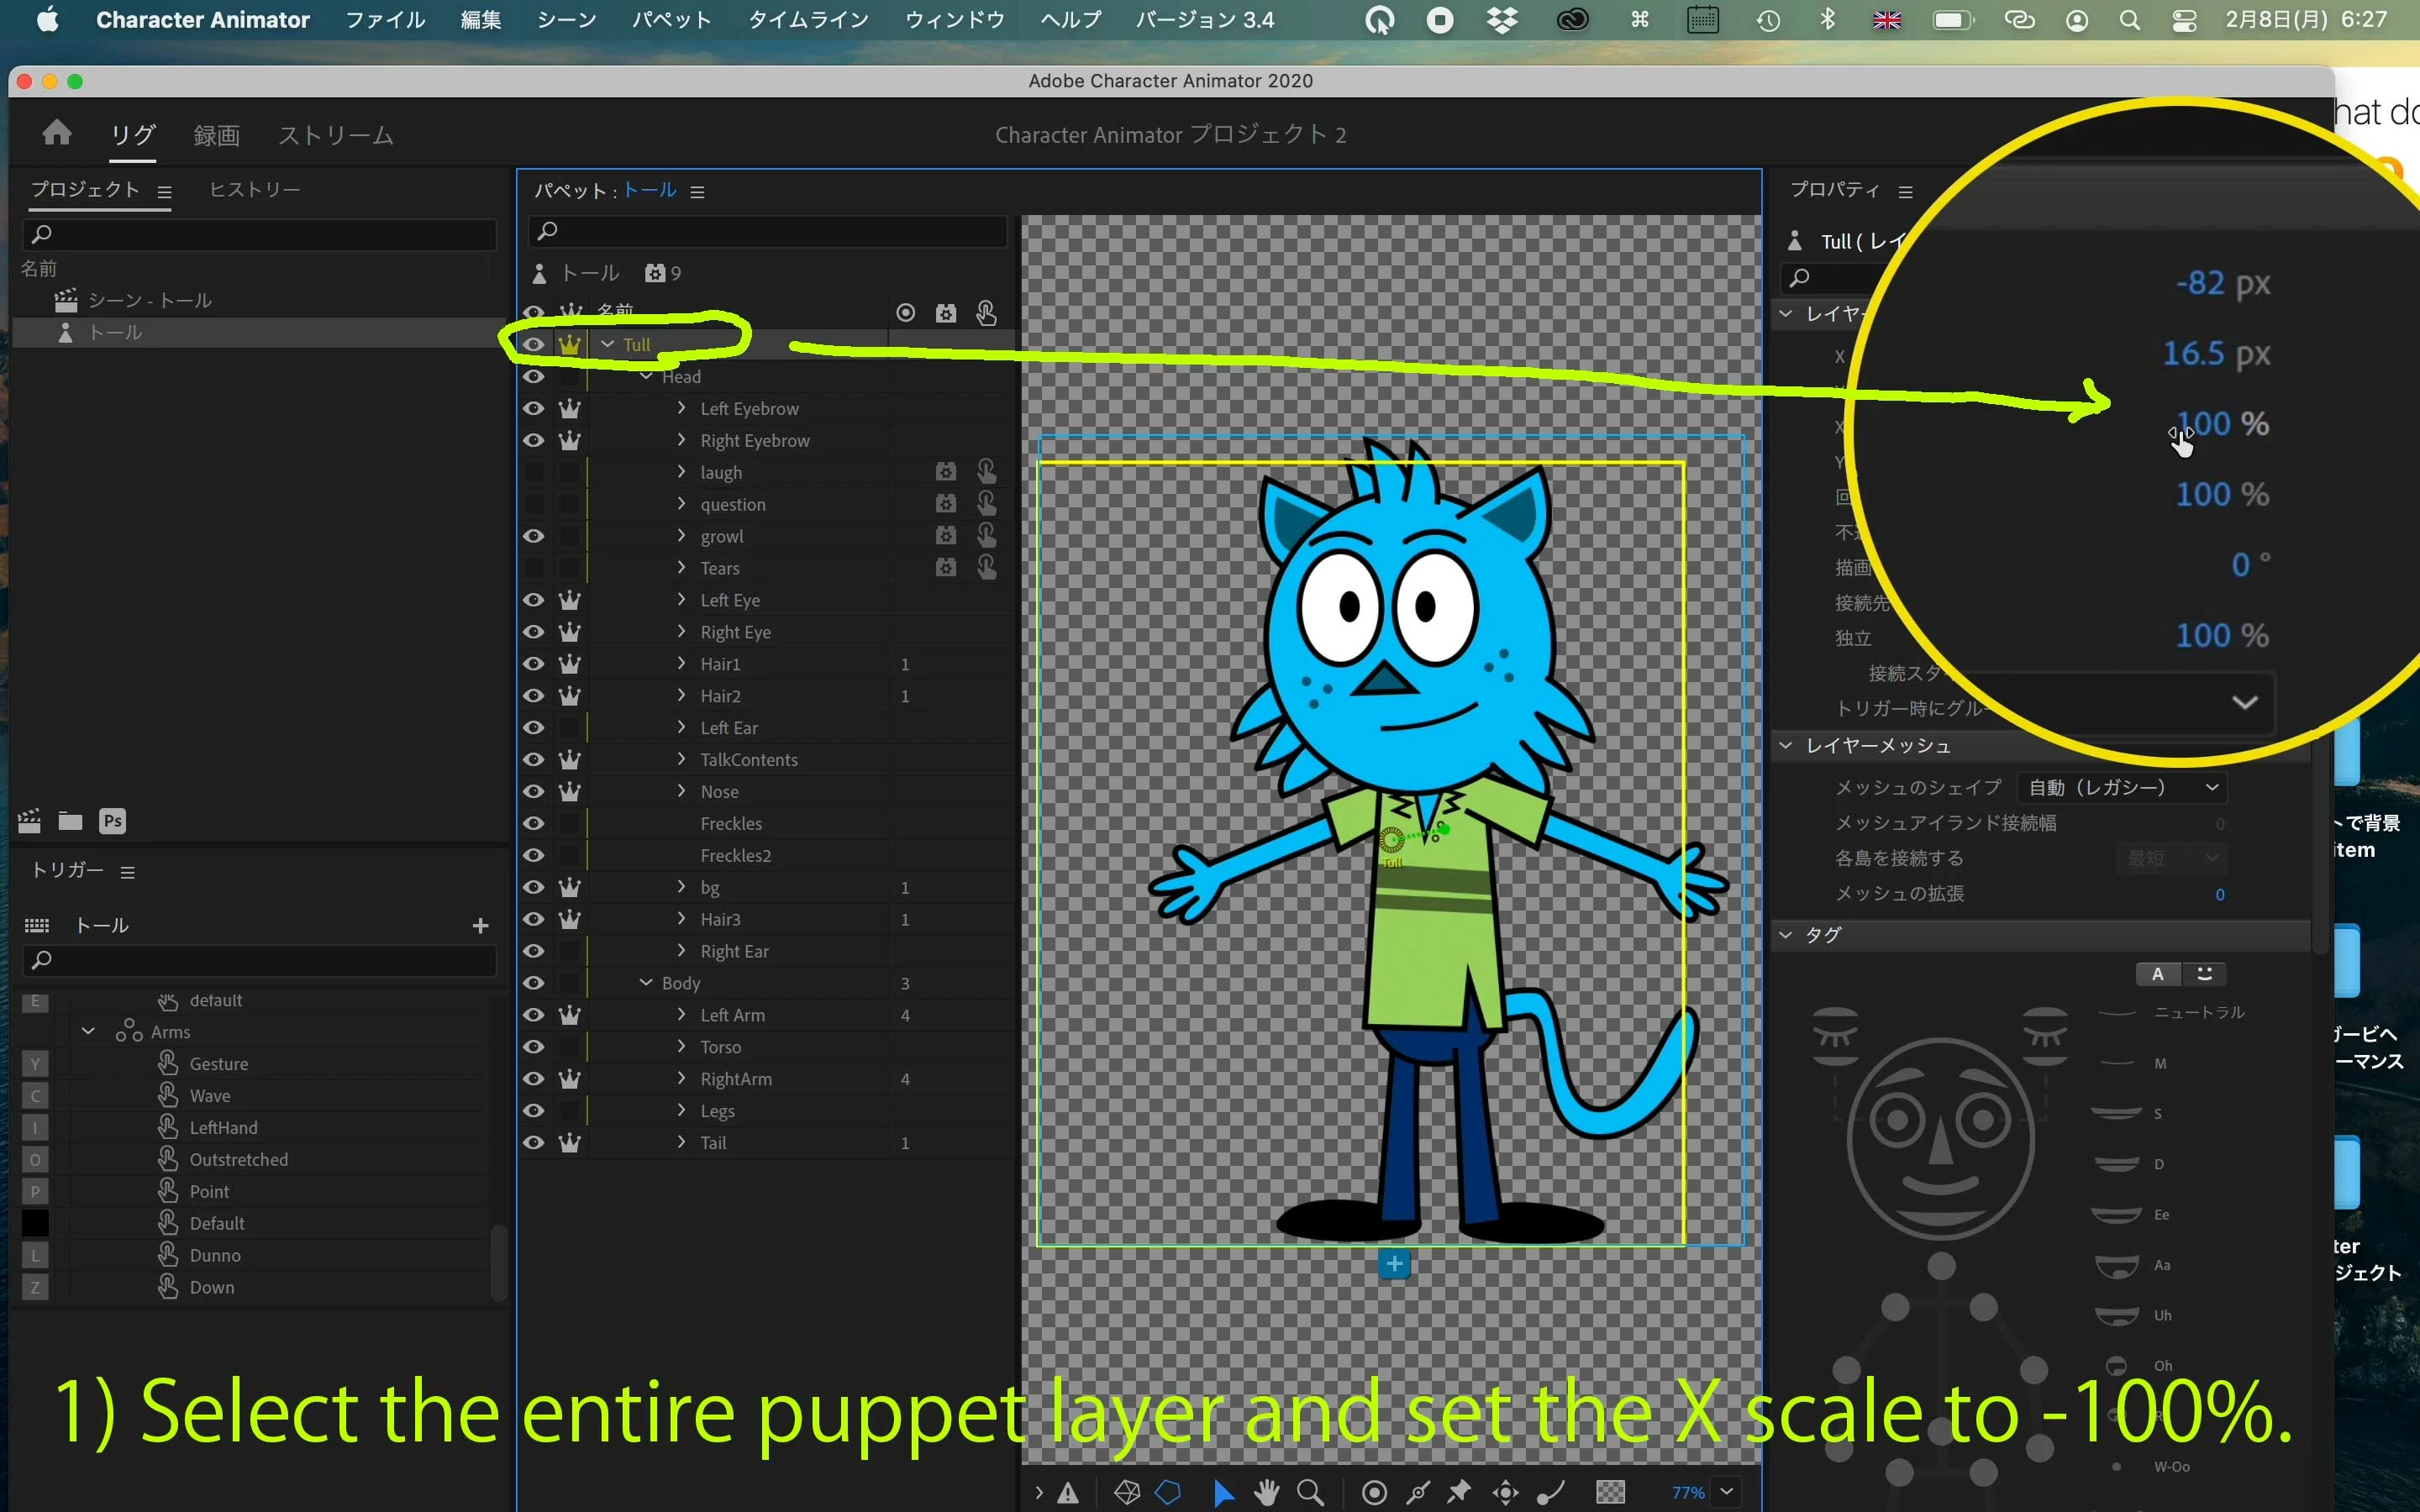Image resolution: width=2420 pixels, height=1512 pixels.
Task: Collapse the Body layer group
Action: (646, 982)
